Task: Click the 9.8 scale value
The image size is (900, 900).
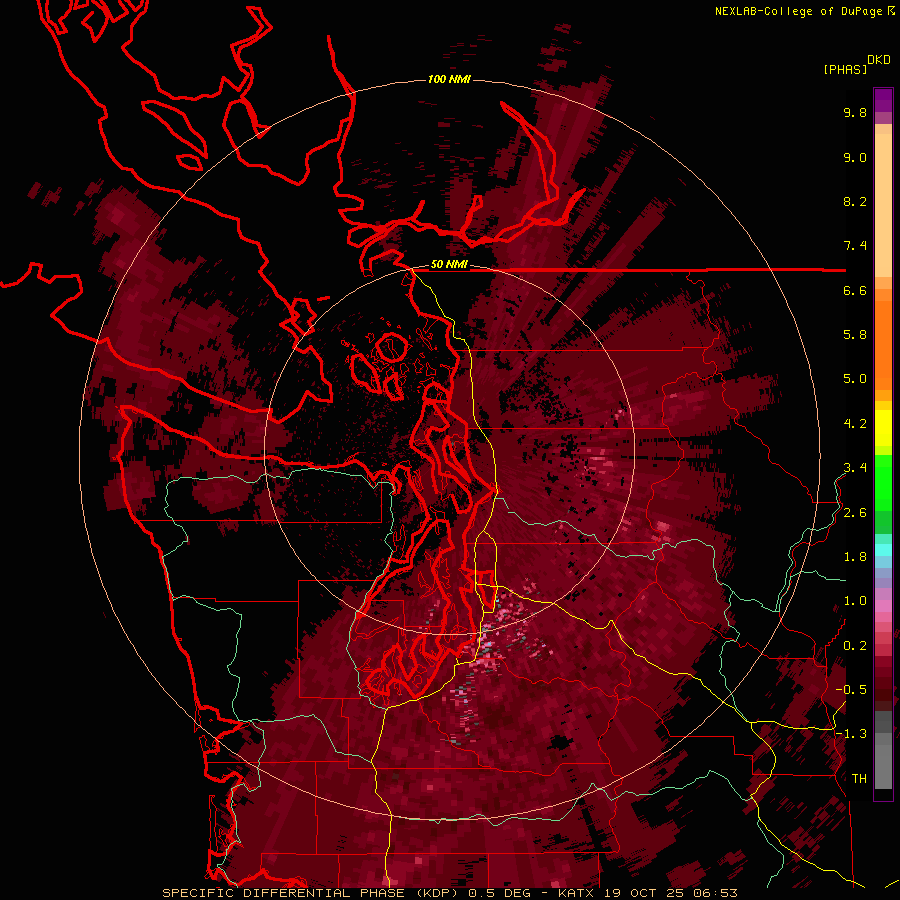Action: click(x=855, y=112)
